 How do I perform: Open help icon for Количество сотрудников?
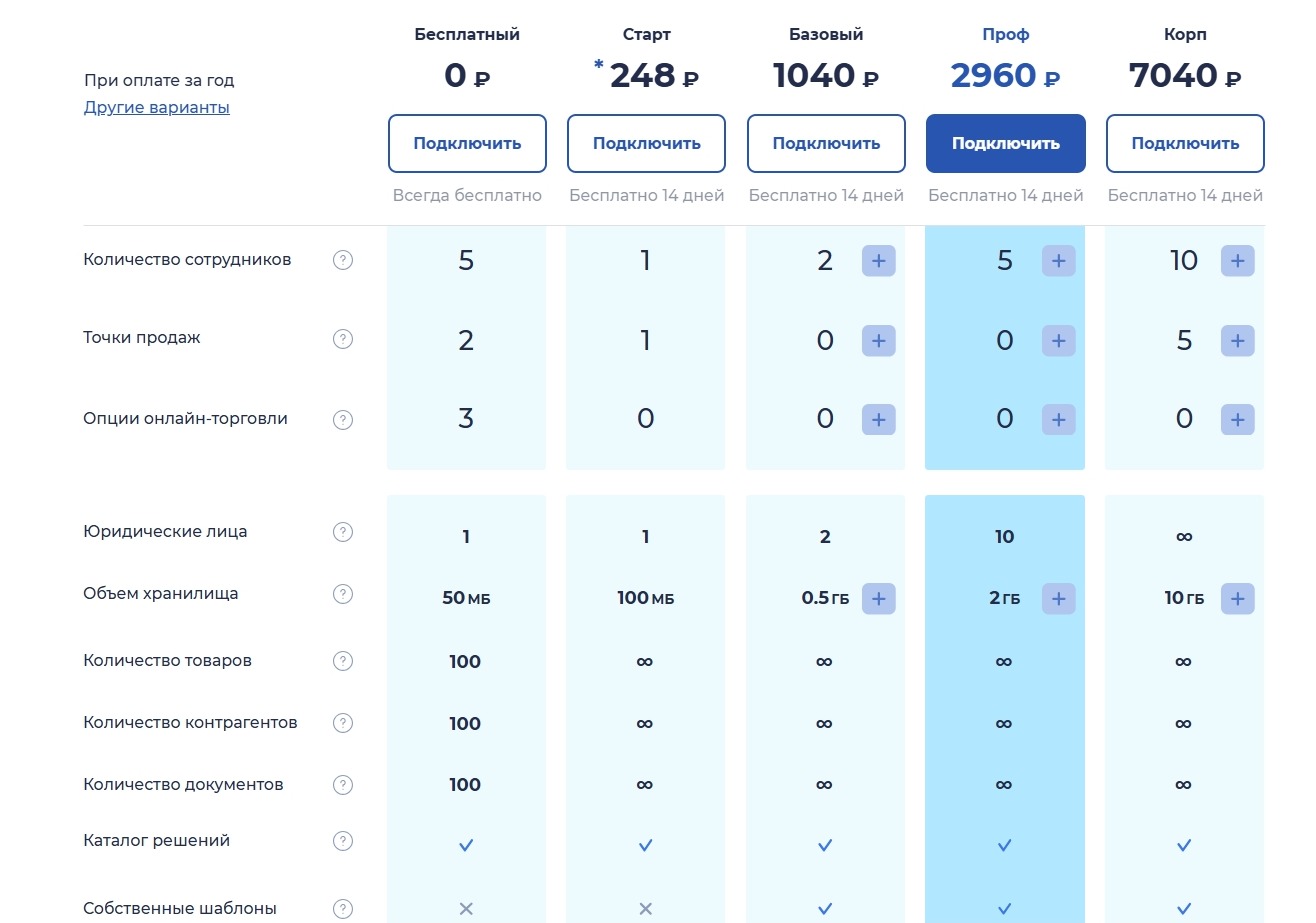tap(343, 261)
